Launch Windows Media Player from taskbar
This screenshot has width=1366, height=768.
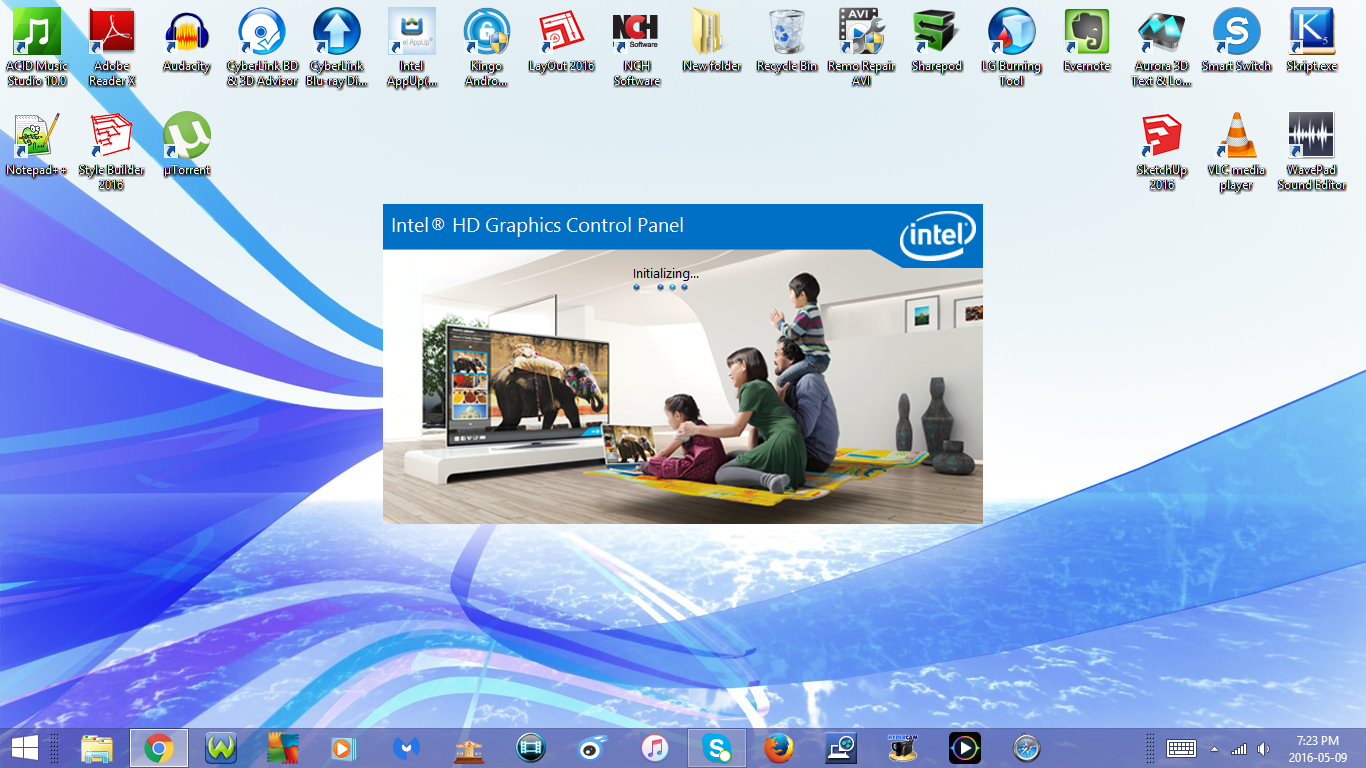coord(345,748)
